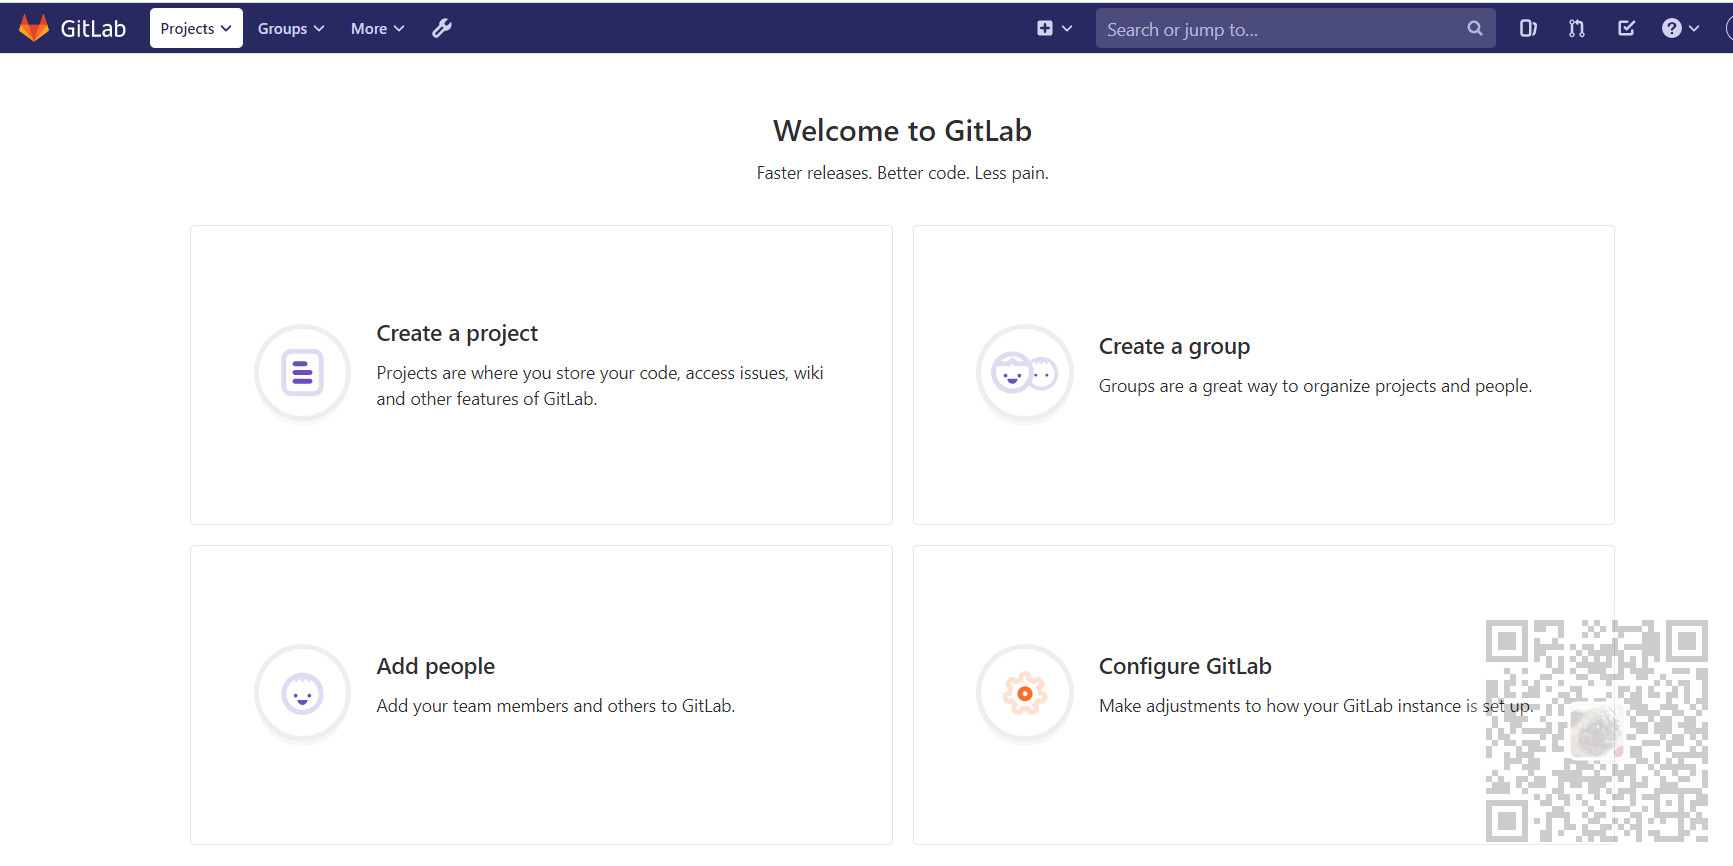This screenshot has height=866, width=1733.
Task: Open the Merge requests icon
Action: coord(1577,28)
